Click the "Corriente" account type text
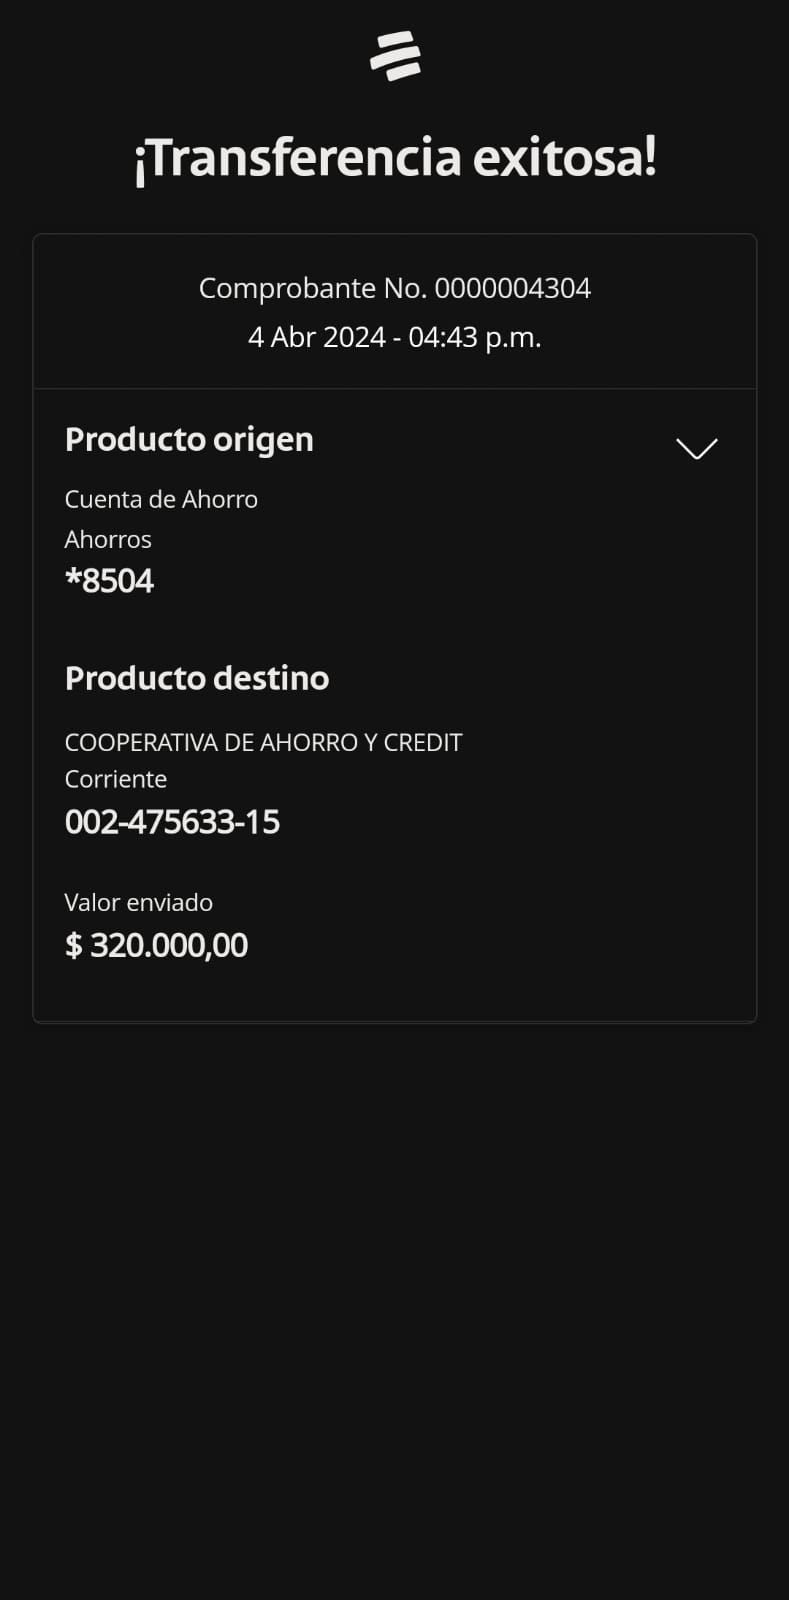 point(116,779)
